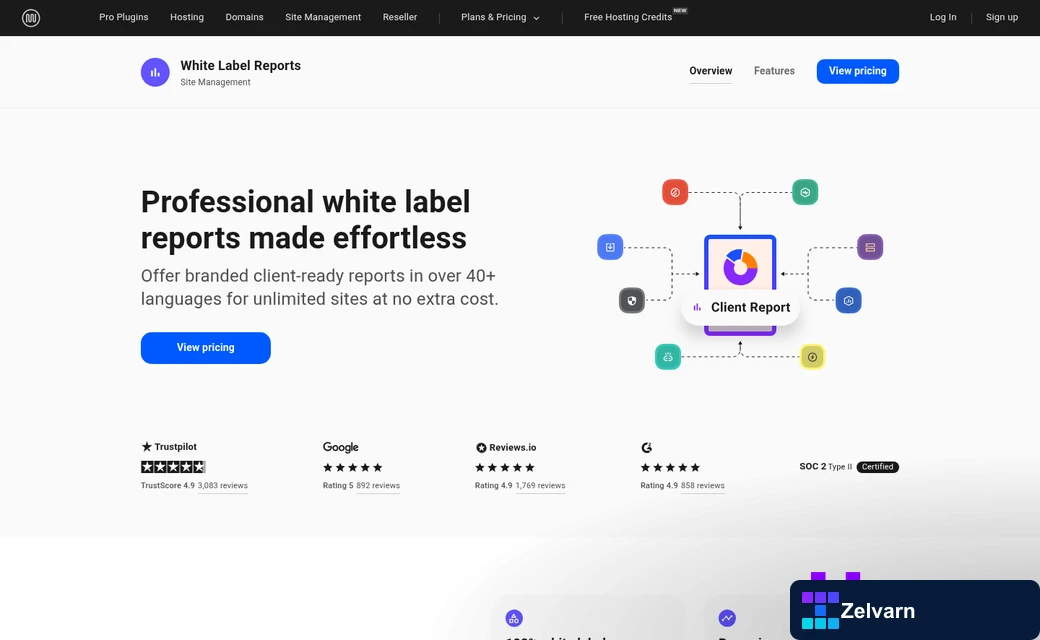Open Free Hosting Credits link
The height and width of the screenshot is (640, 1040).
click(x=628, y=17)
